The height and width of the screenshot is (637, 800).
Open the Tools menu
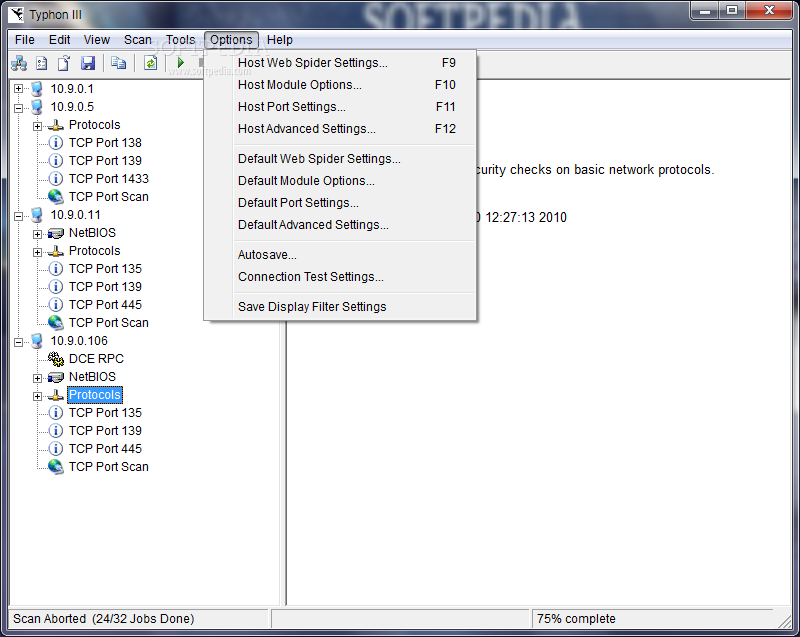180,40
